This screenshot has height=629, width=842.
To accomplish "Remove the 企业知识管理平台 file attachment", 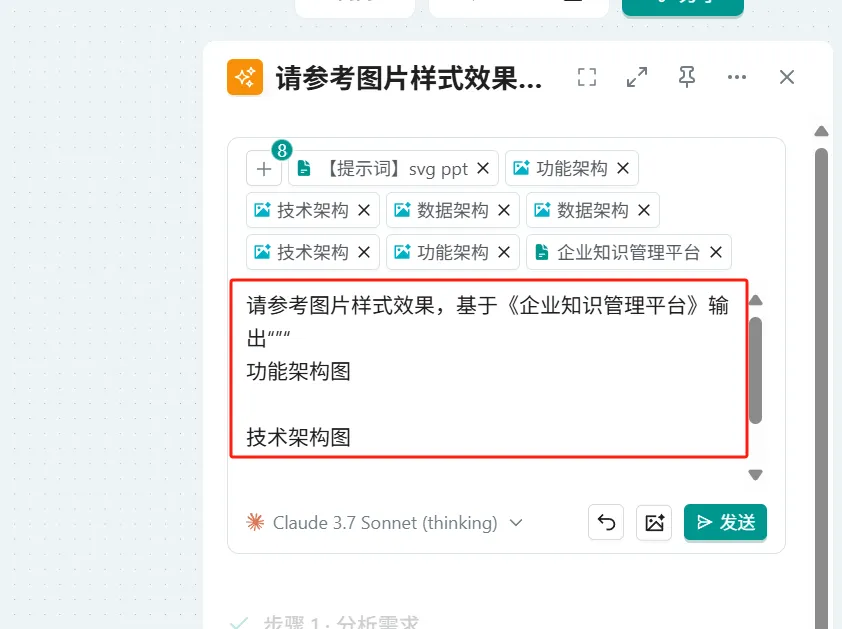I will click(x=716, y=252).
